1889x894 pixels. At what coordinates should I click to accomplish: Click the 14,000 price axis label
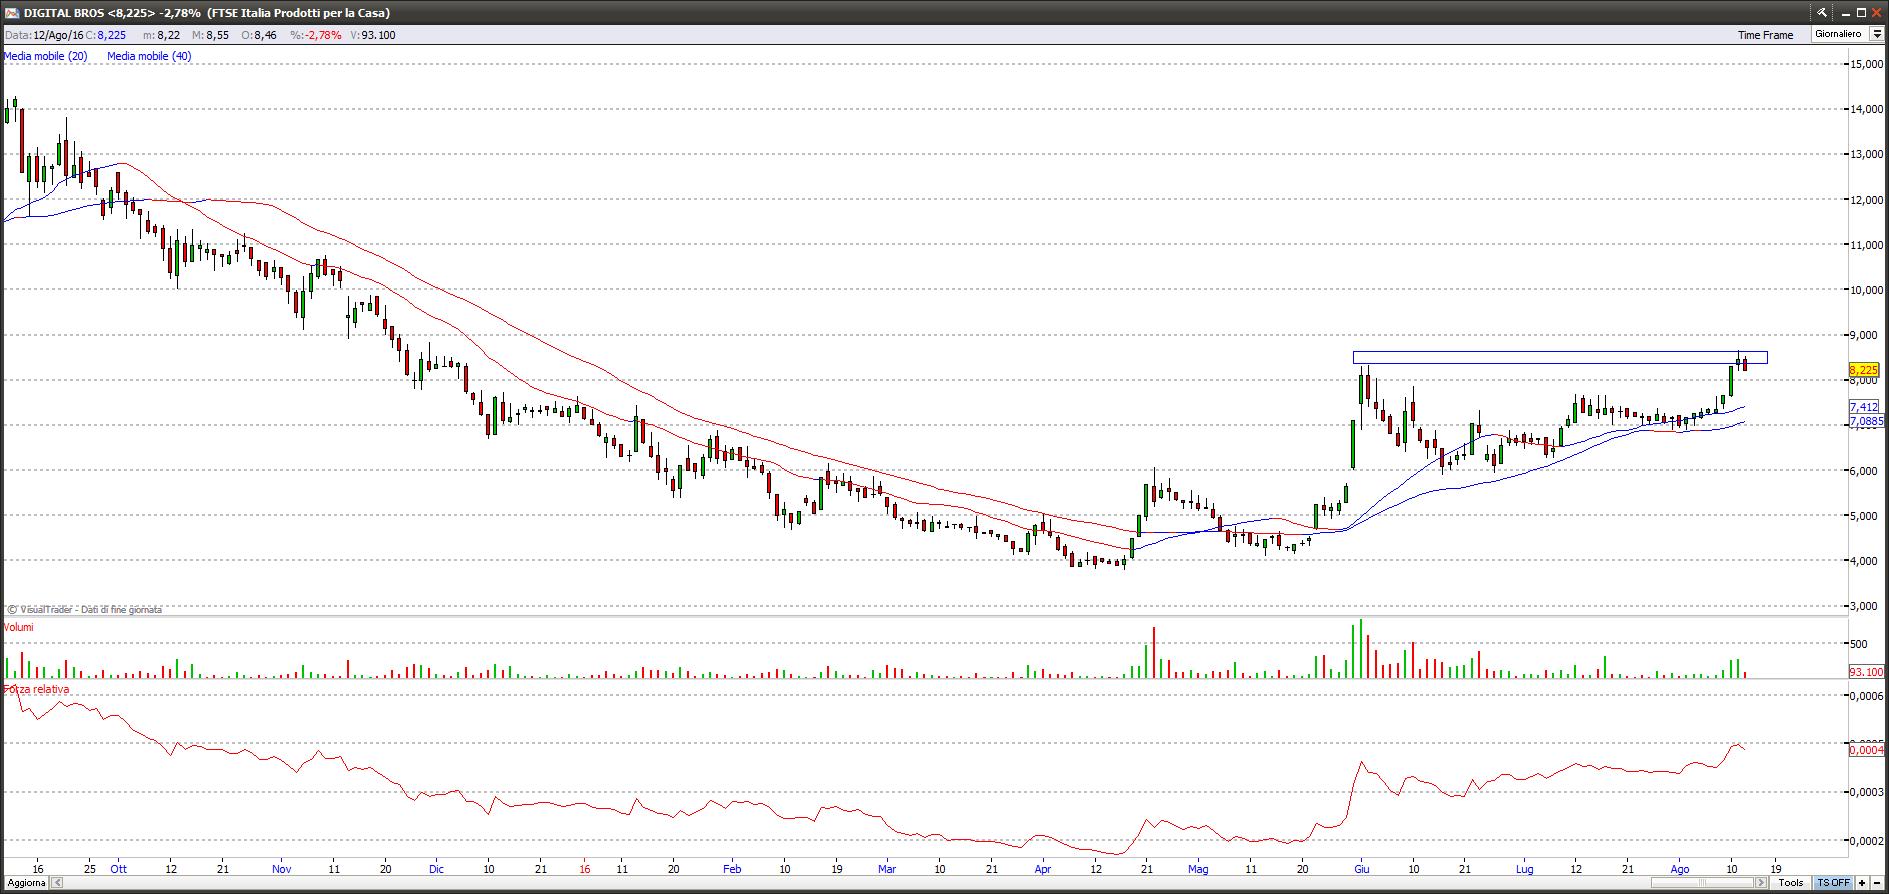[x=1867, y=109]
